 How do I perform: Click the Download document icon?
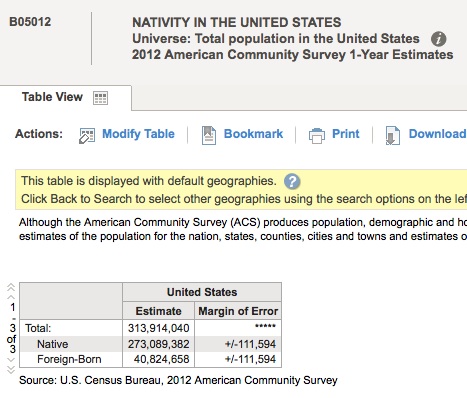pos(392,136)
